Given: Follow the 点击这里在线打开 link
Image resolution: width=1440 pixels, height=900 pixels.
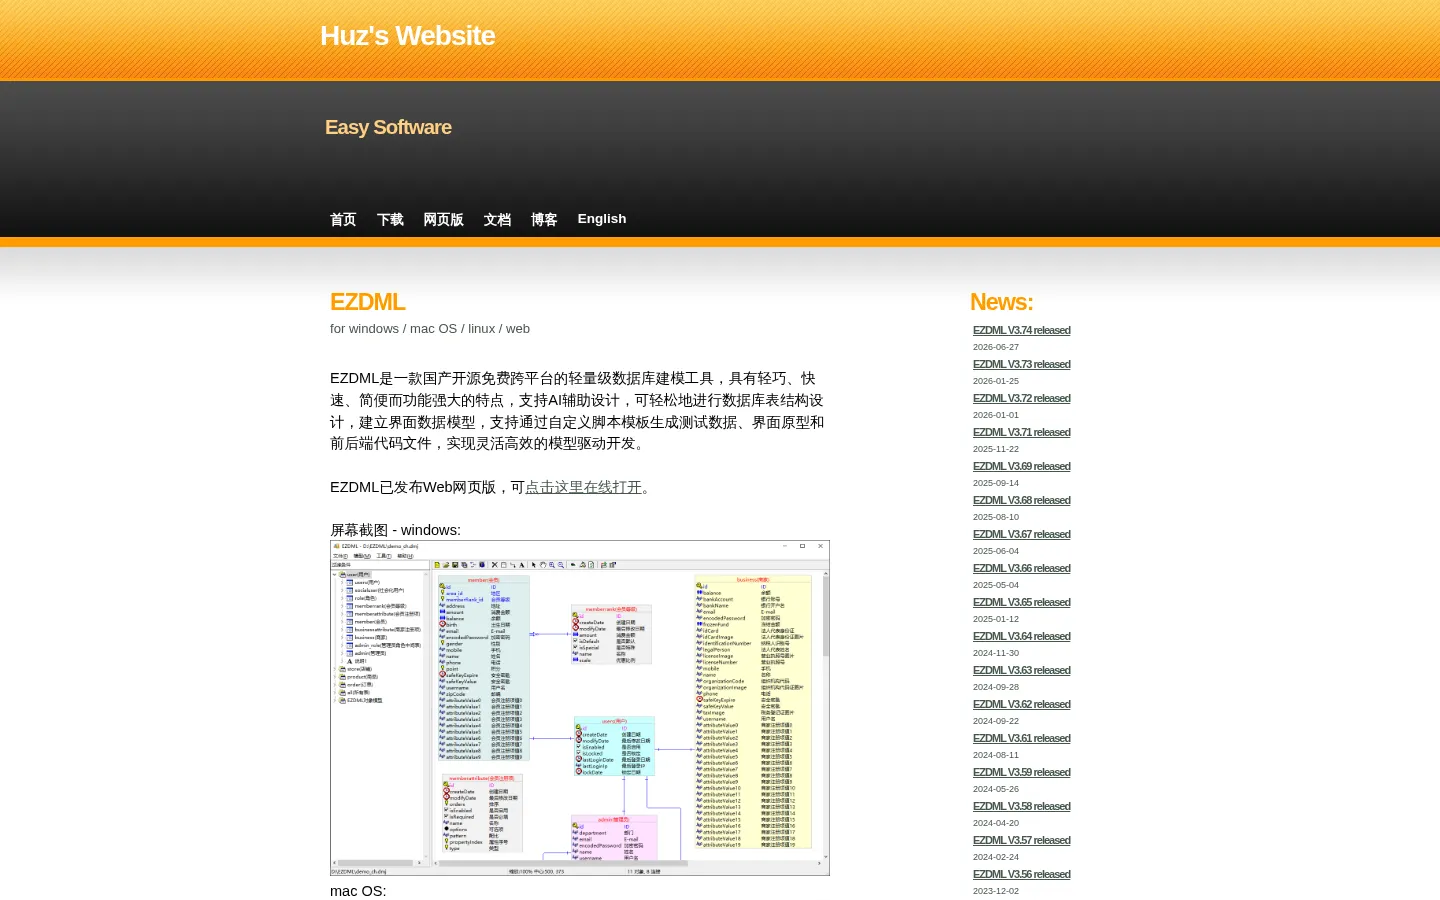Looking at the screenshot, I should [x=583, y=487].
